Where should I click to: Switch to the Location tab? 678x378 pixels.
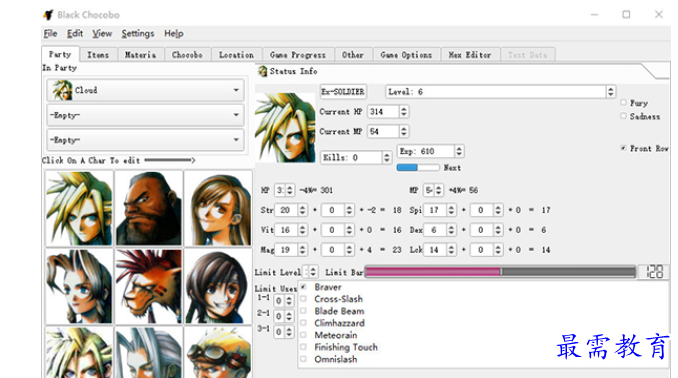237,55
